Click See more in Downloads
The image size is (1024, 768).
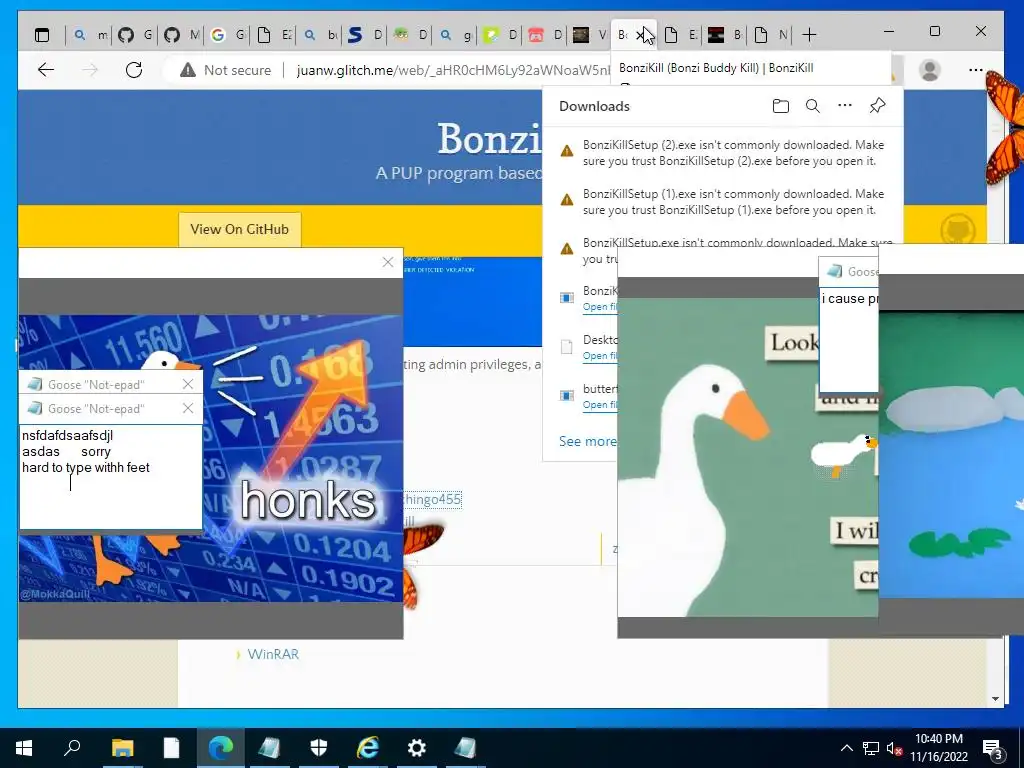tap(587, 441)
